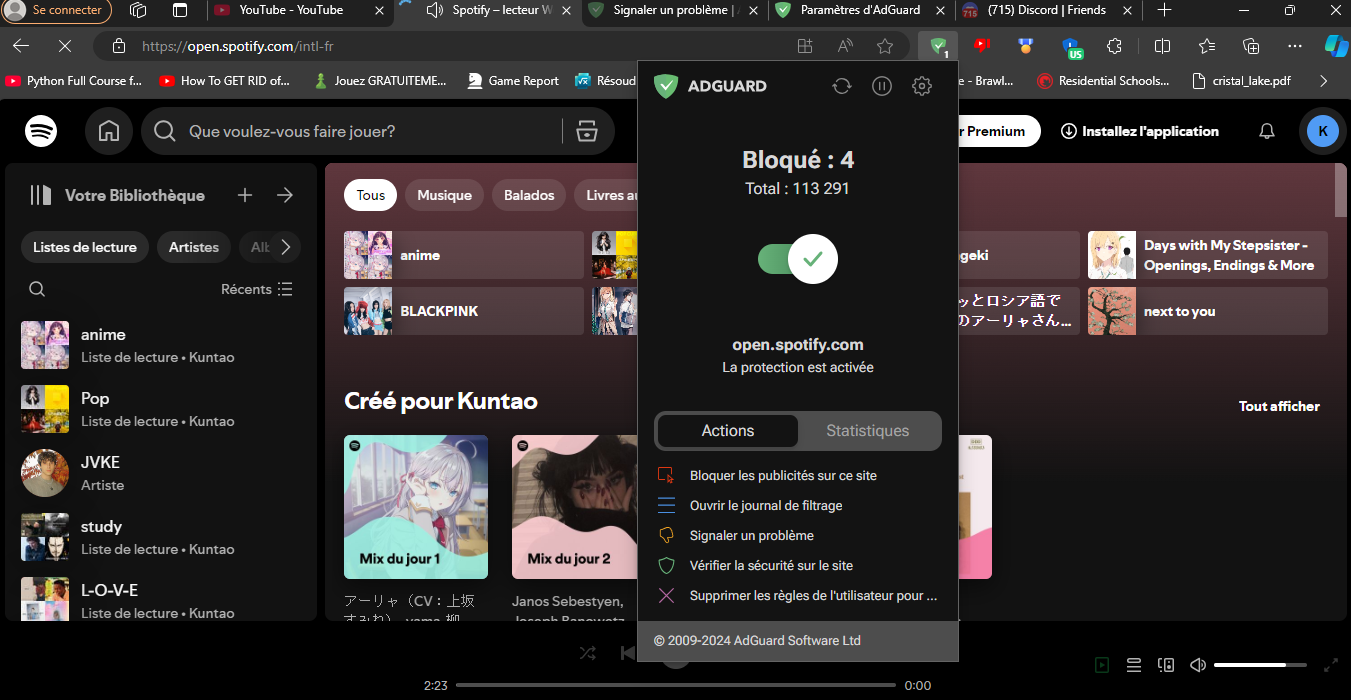This screenshot has height=700, width=1351.
Task: Create a playlist with the plus icon
Action: click(244, 195)
